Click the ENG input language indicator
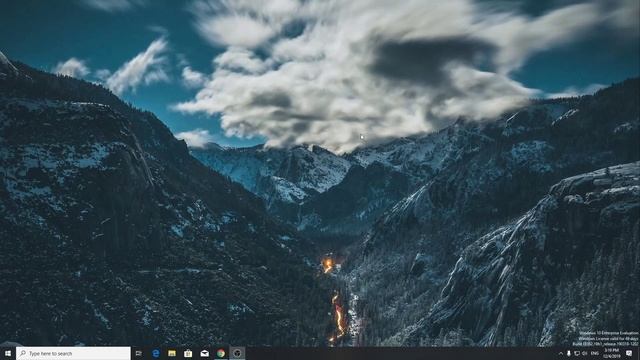Viewport: 640px width, 360px height. click(x=595, y=353)
